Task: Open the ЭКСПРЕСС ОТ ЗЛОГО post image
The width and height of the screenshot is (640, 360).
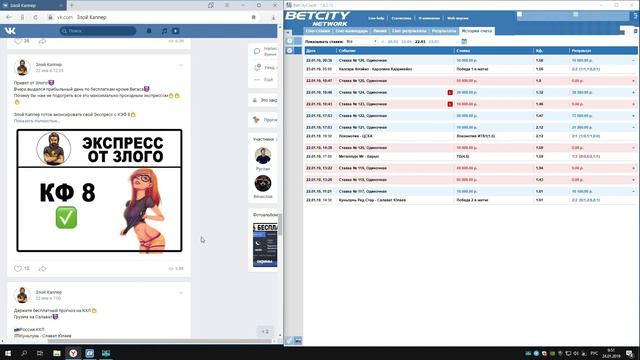Action: coord(99,191)
